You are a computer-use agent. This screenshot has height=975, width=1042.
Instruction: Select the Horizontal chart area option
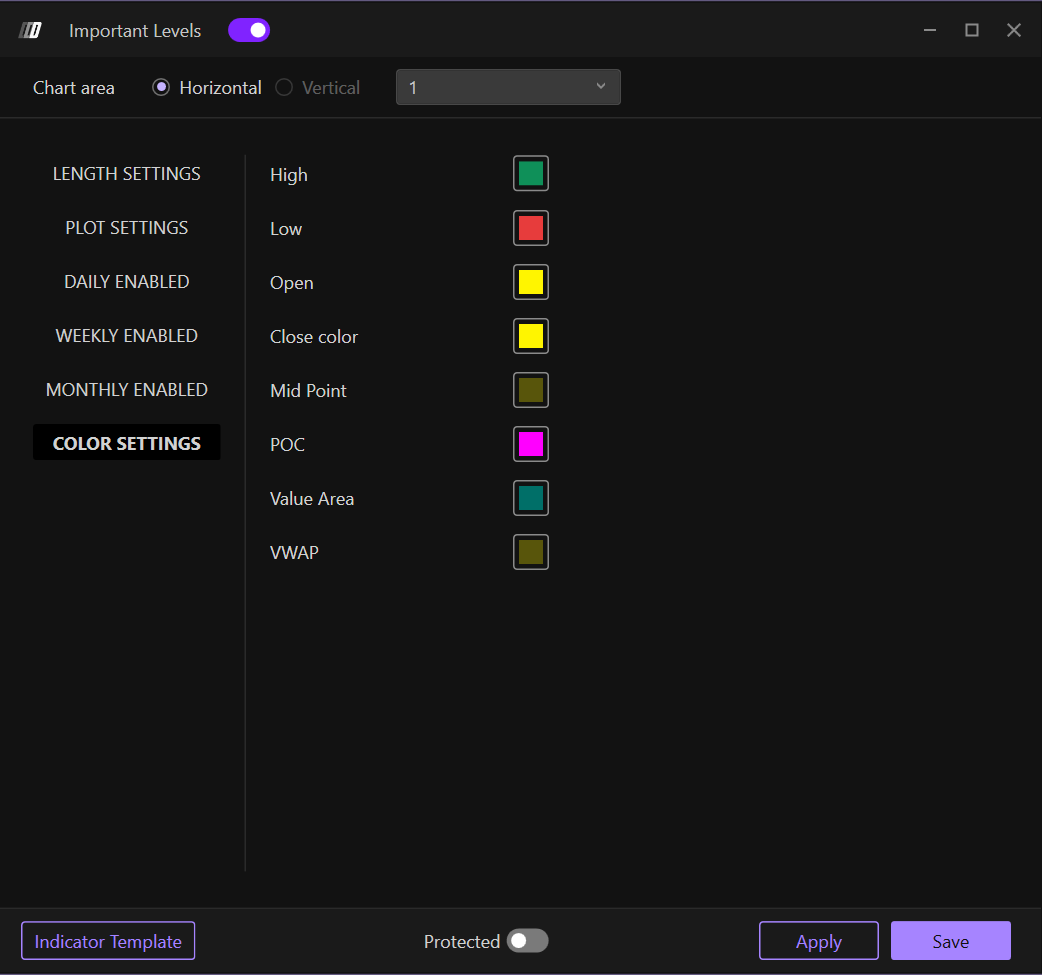click(161, 88)
